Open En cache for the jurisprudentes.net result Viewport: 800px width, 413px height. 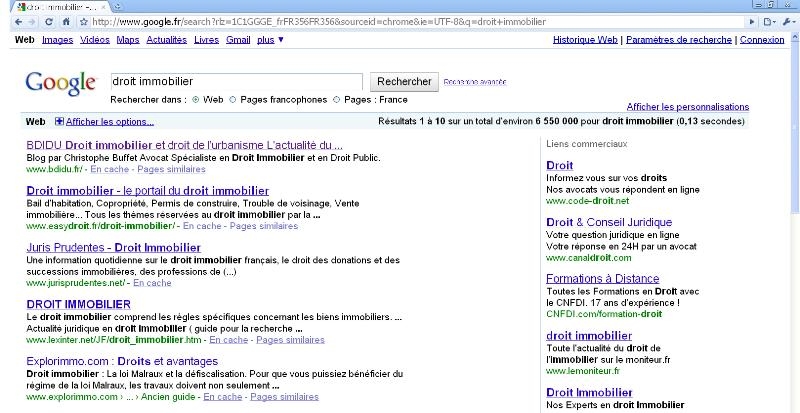pos(152,283)
